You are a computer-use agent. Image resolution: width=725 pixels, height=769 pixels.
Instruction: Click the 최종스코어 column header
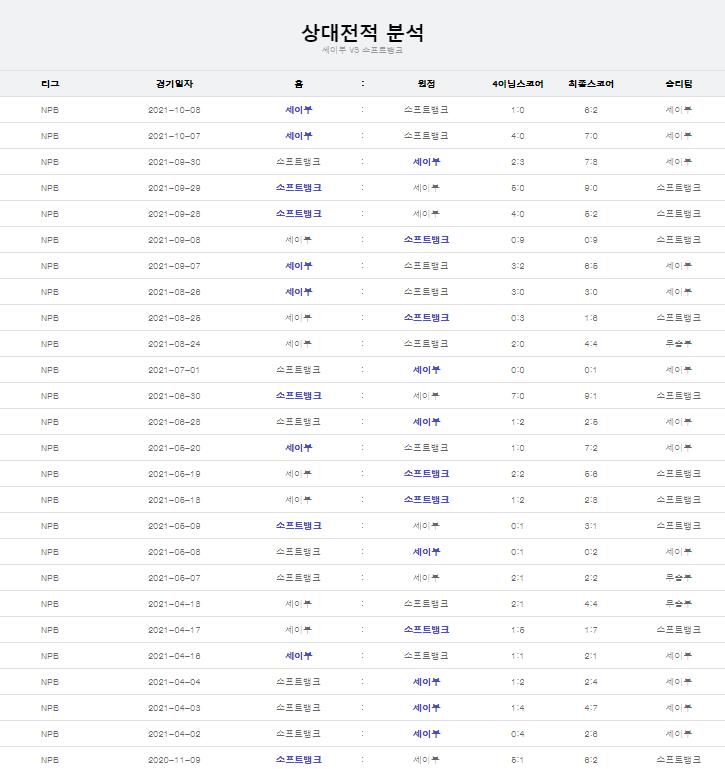click(591, 84)
